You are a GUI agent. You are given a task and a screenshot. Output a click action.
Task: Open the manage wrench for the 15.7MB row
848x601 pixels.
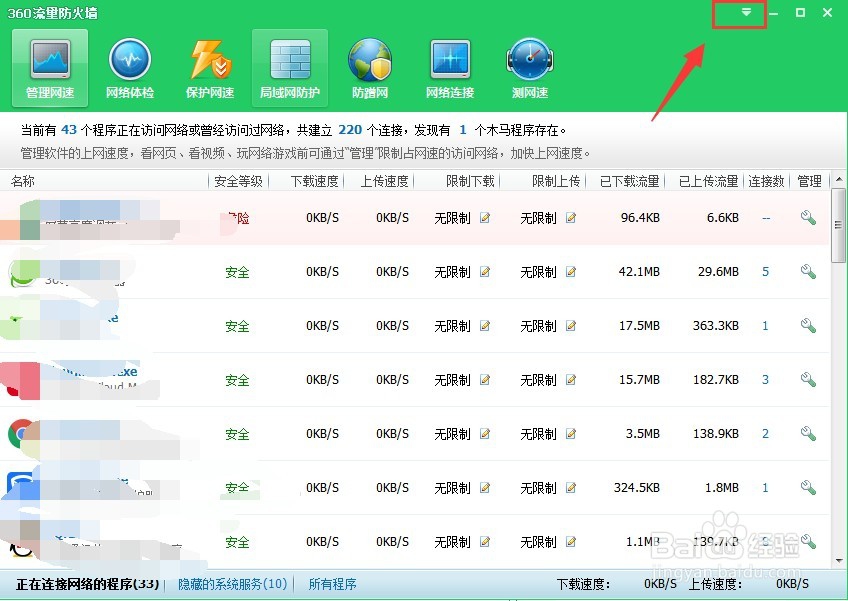[x=808, y=380]
